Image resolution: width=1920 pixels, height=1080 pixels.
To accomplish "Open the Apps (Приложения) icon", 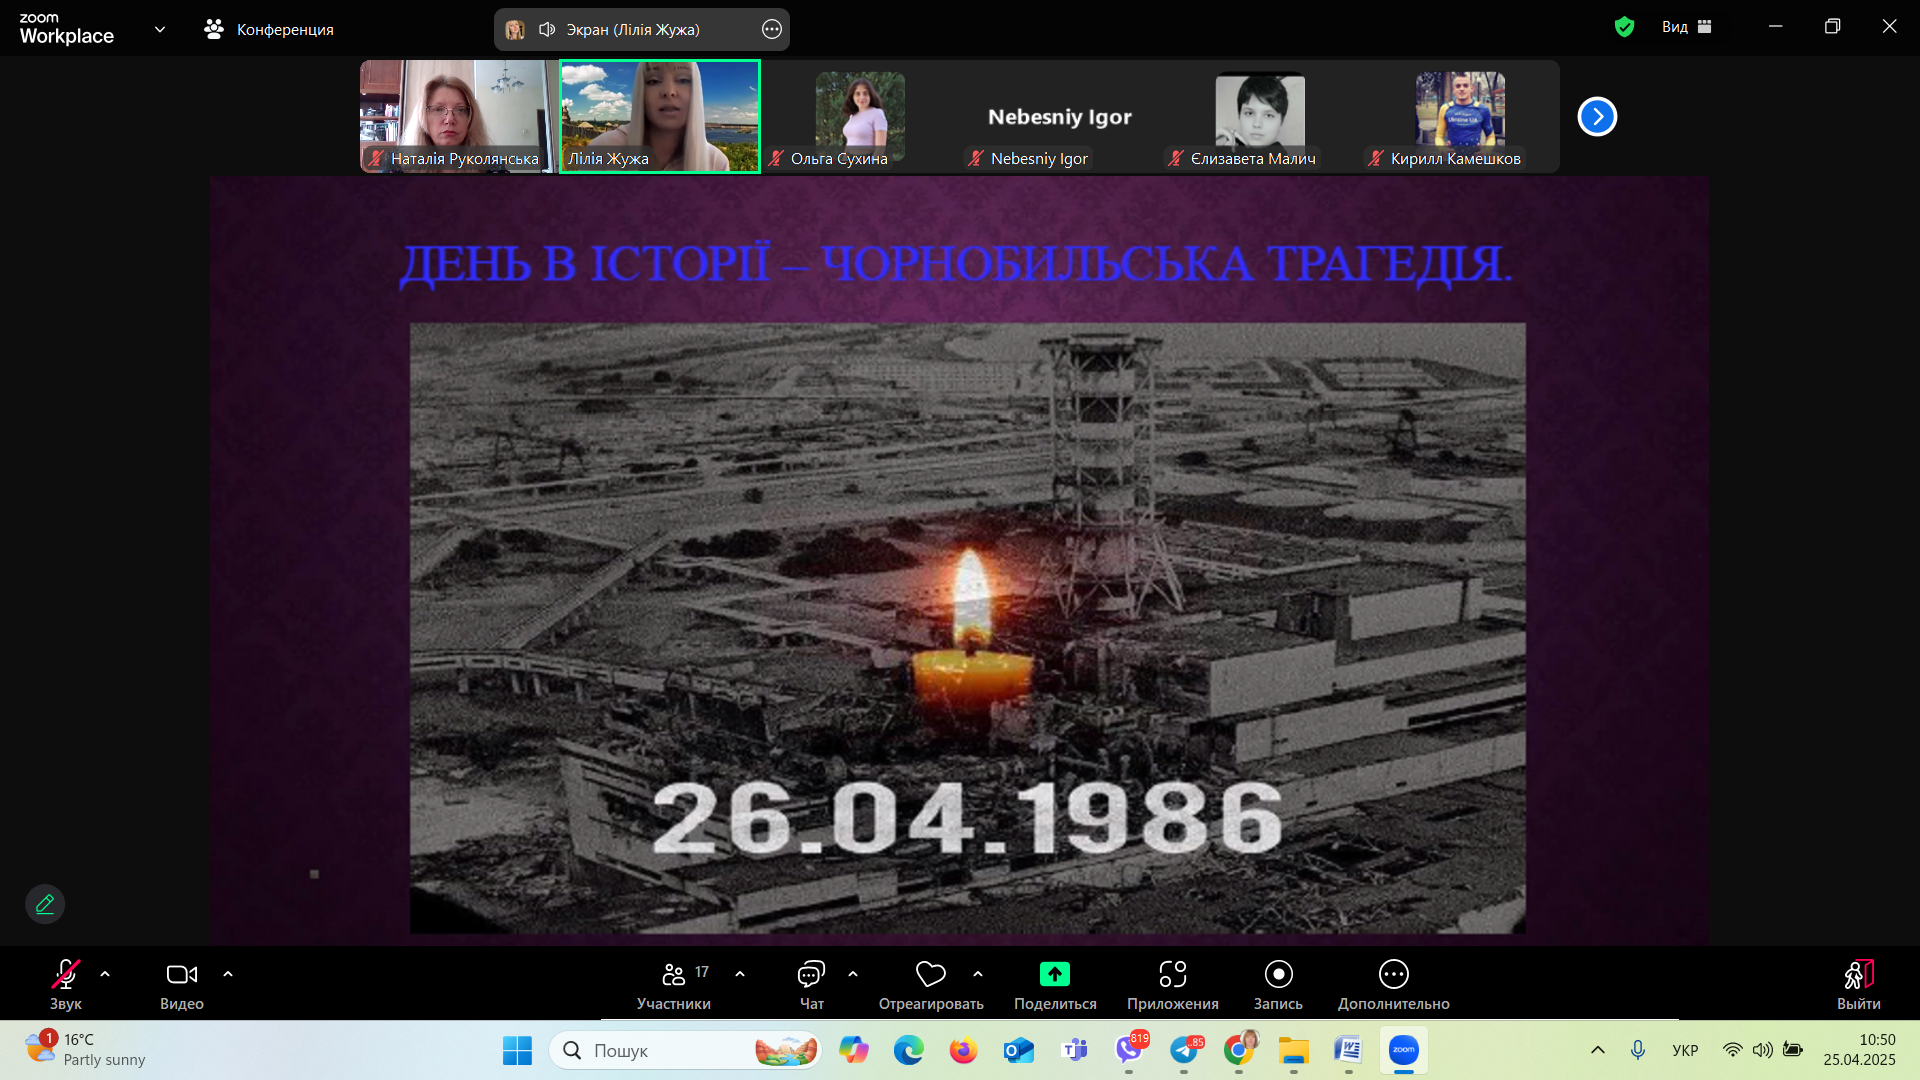I will pos(1172,975).
